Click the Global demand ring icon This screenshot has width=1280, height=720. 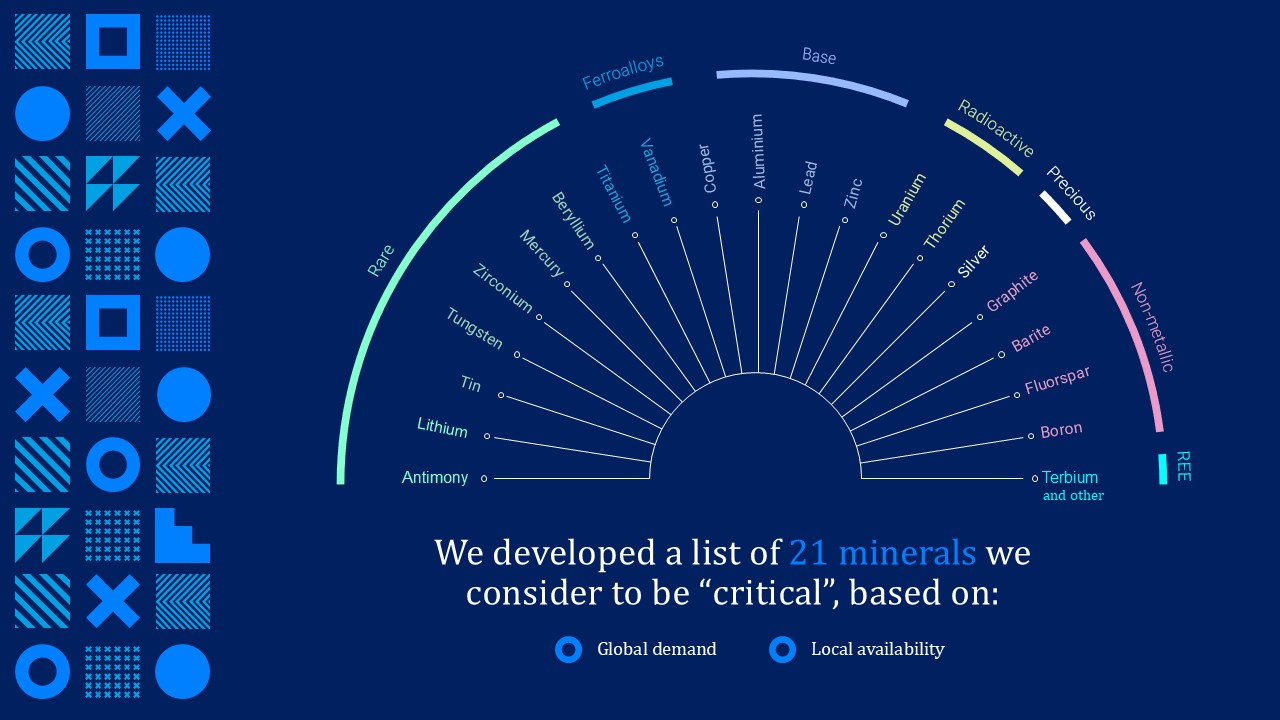point(568,650)
